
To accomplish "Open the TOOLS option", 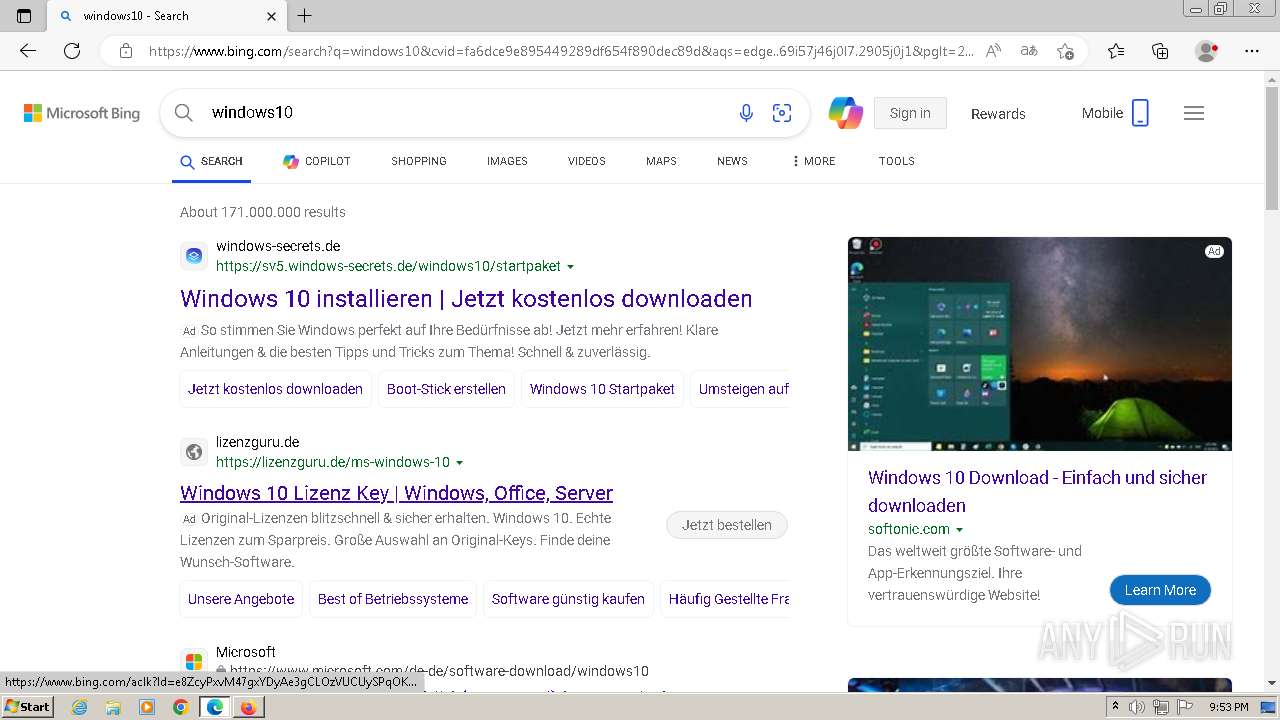I will click(897, 161).
